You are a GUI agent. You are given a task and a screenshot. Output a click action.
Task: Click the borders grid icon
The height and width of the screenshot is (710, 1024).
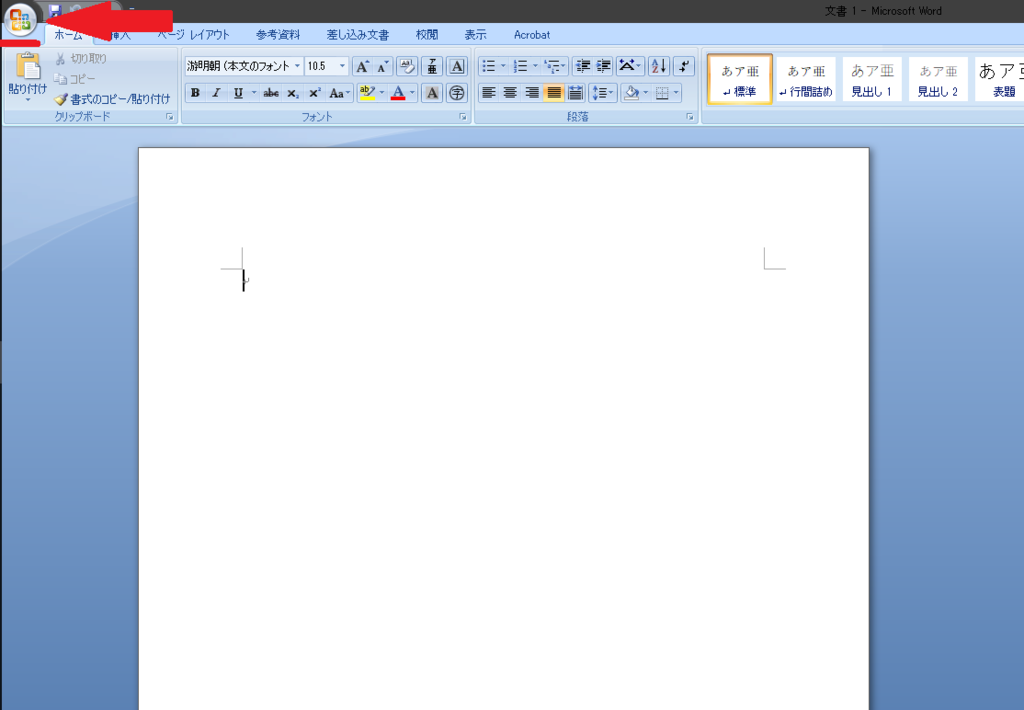coord(662,93)
